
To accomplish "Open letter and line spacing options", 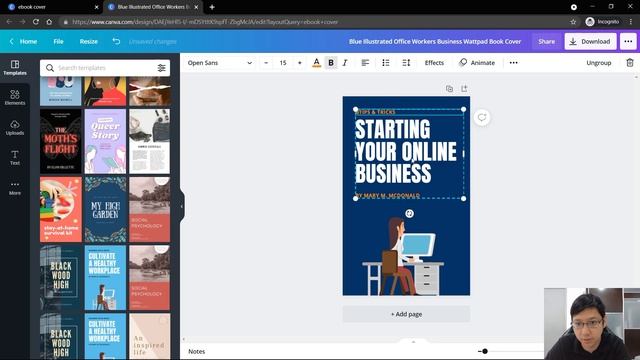I will 406,63.
